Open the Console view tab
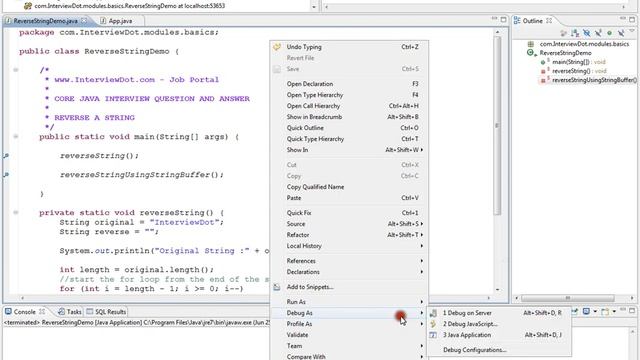Viewport: 640px width, 360px height. [24, 311]
